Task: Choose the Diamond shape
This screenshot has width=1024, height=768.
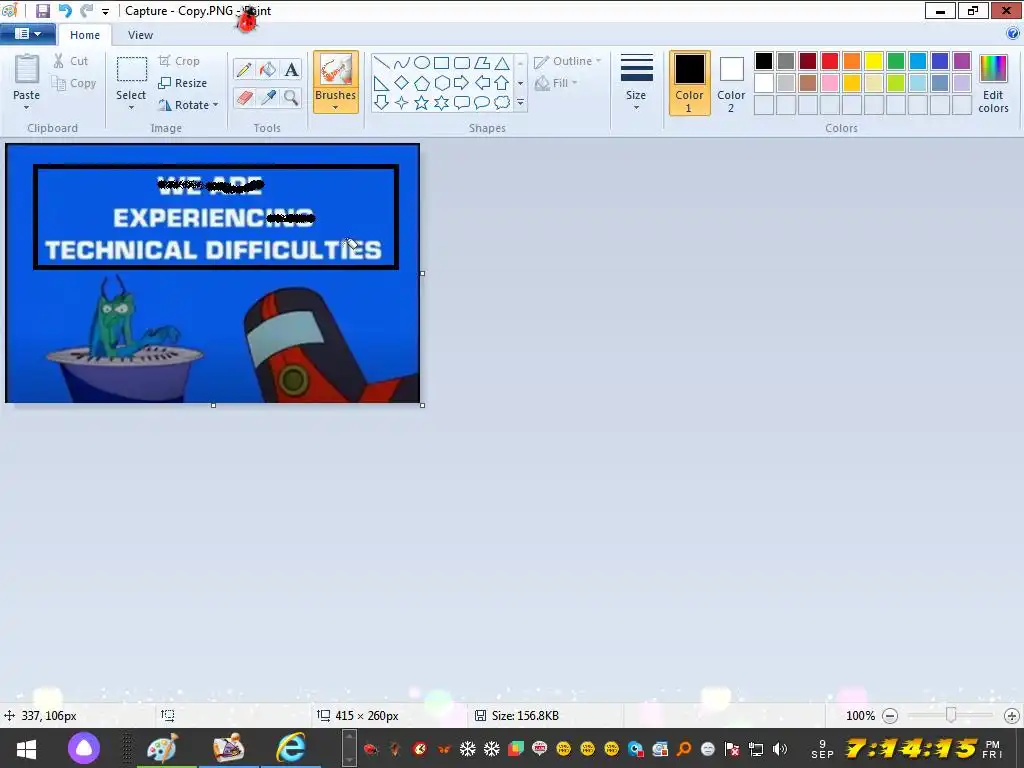Action: click(402, 83)
